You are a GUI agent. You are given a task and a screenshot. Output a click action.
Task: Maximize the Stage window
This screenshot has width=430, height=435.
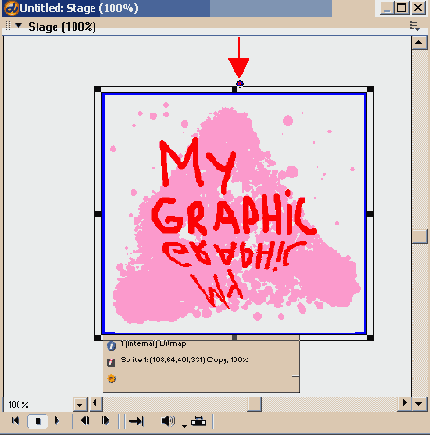pyautogui.click(x=402, y=8)
